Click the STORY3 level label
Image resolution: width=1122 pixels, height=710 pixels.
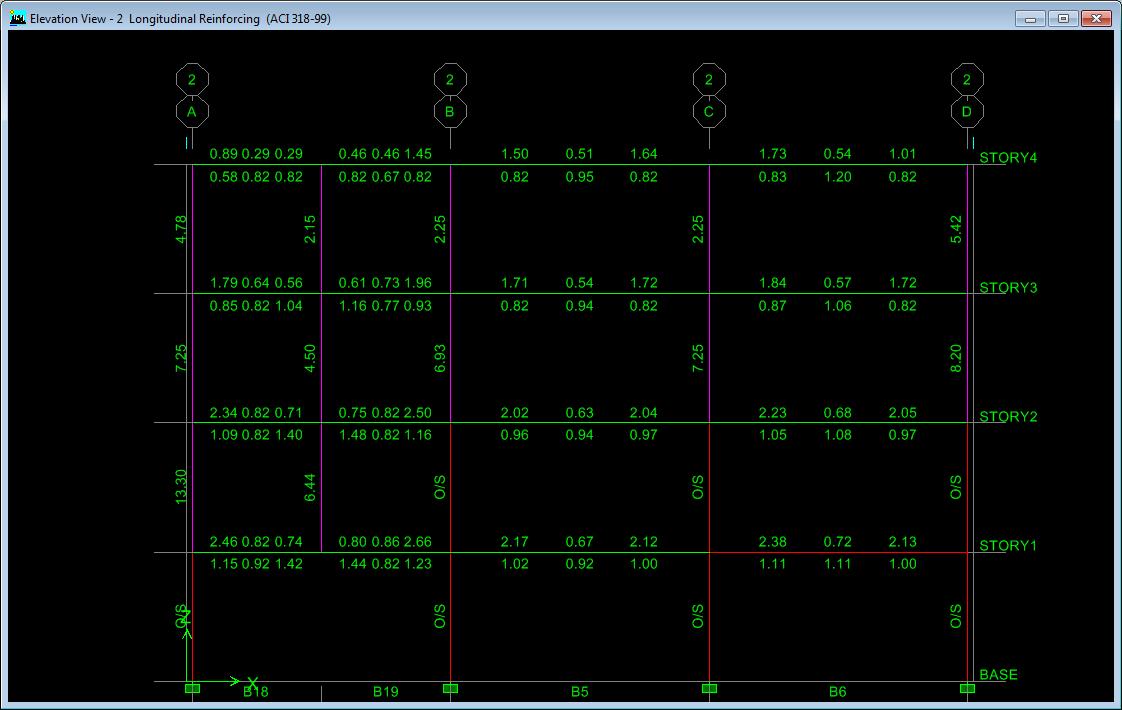pos(1008,288)
